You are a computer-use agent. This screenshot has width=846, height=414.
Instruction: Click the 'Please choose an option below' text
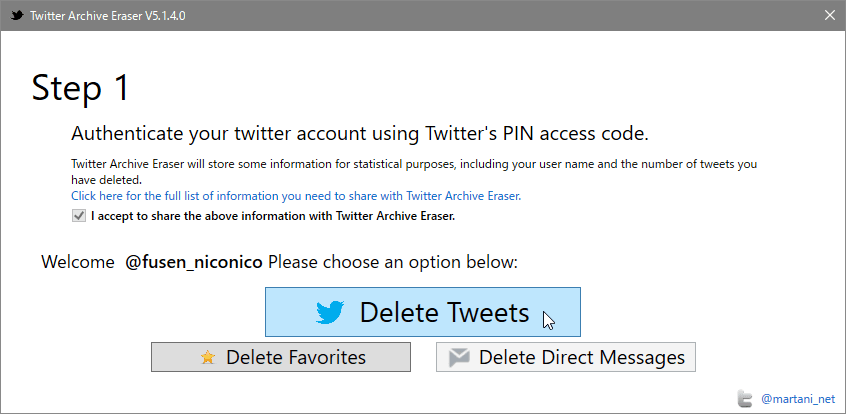[393, 263]
